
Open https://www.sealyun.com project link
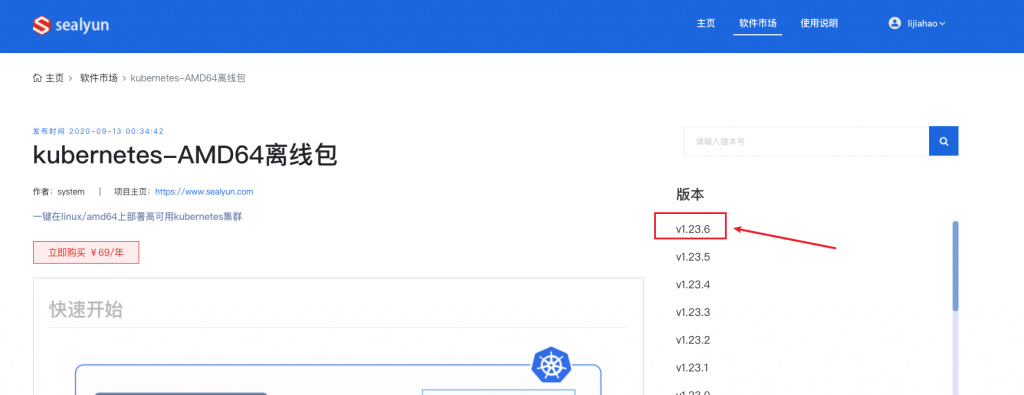click(204, 192)
